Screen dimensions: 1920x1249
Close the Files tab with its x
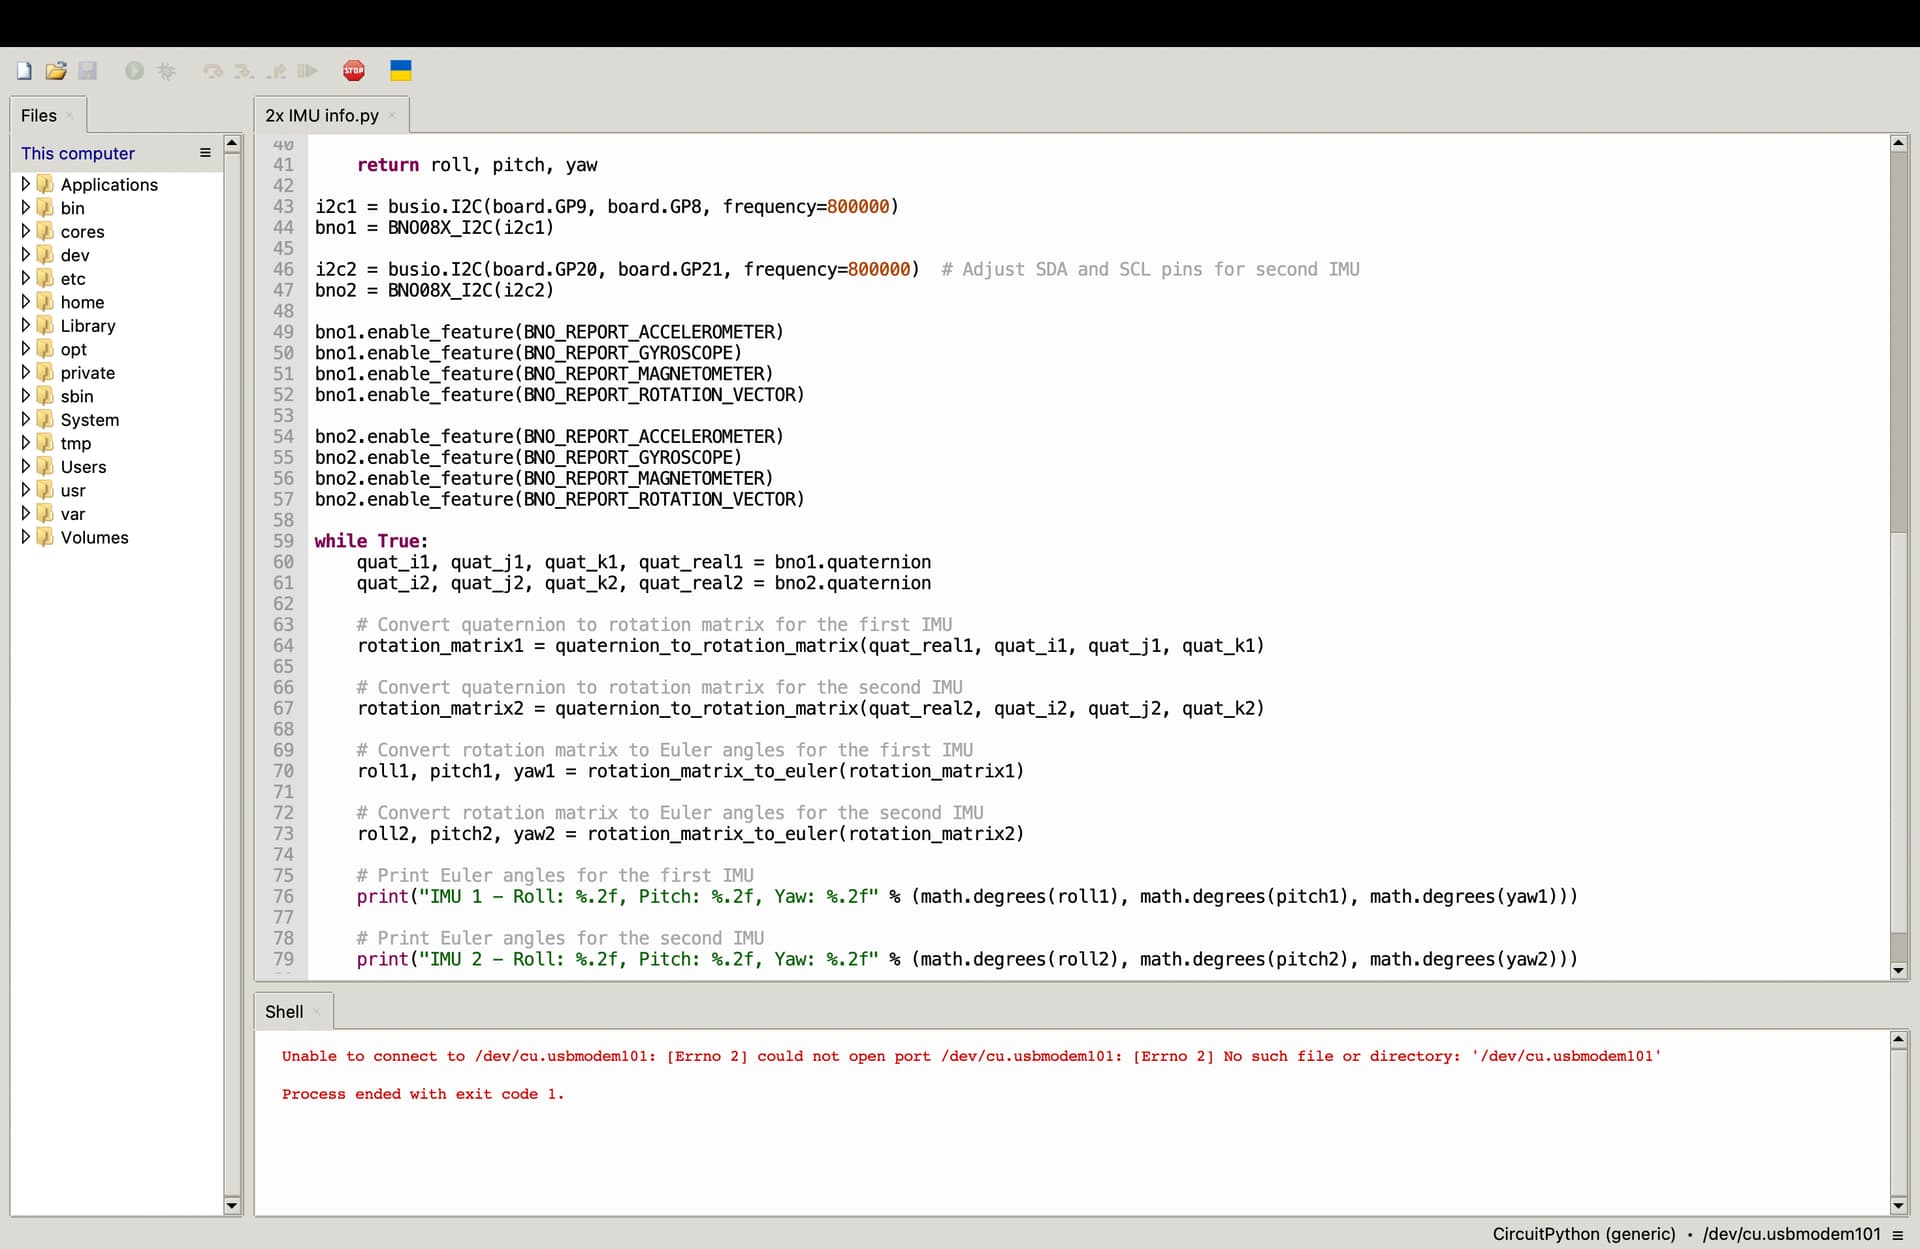pos(69,116)
